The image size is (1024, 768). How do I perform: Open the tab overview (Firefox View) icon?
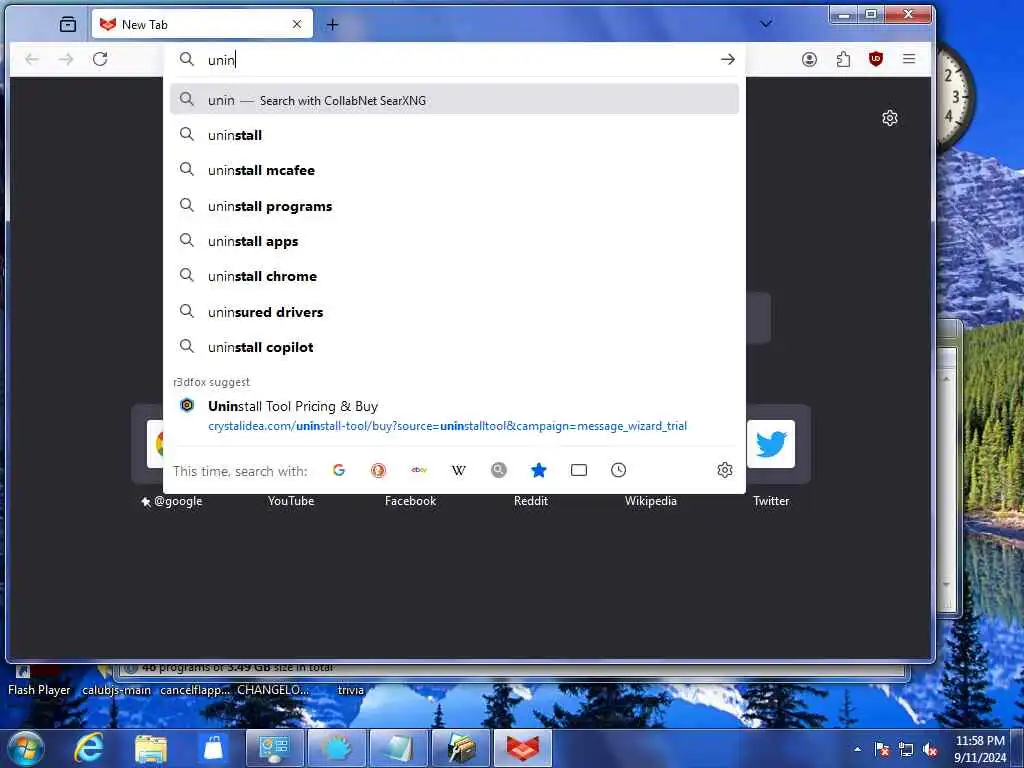click(x=68, y=25)
